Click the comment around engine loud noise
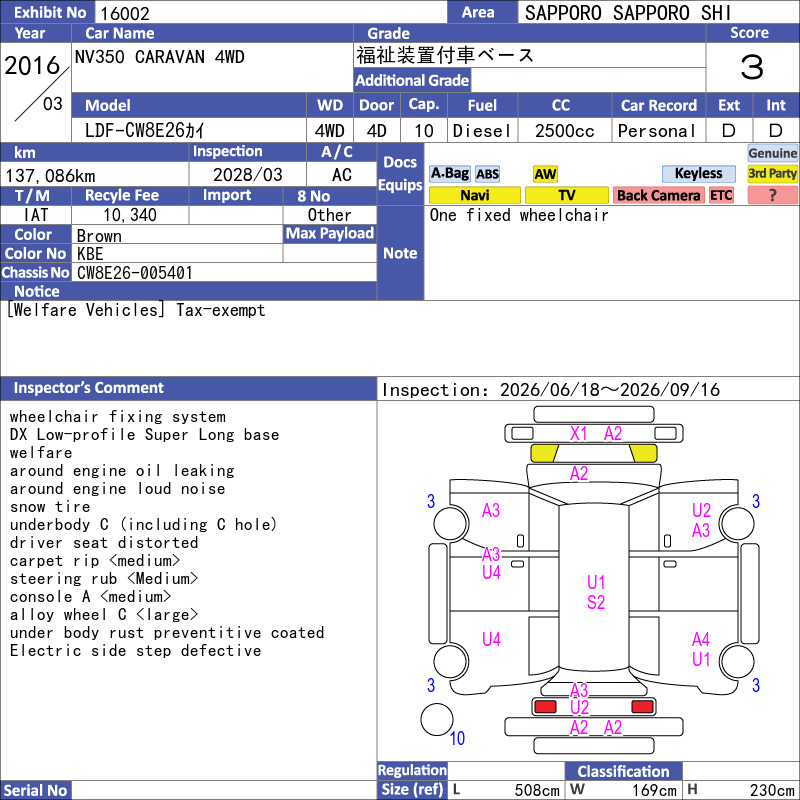 pyautogui.click(x=117, y=489)
